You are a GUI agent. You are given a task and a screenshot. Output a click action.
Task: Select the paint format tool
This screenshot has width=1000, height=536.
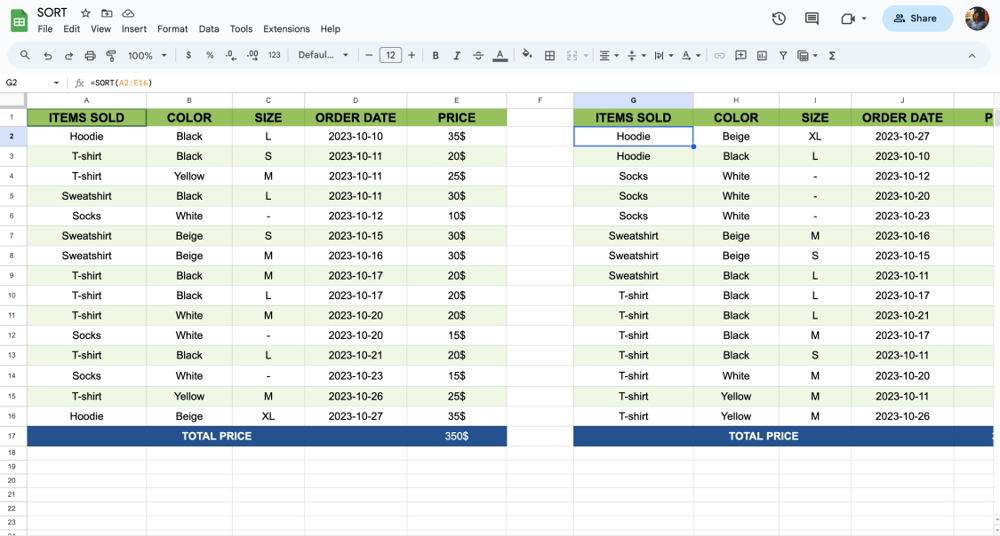pyautogui.click(x=111, y=56)
